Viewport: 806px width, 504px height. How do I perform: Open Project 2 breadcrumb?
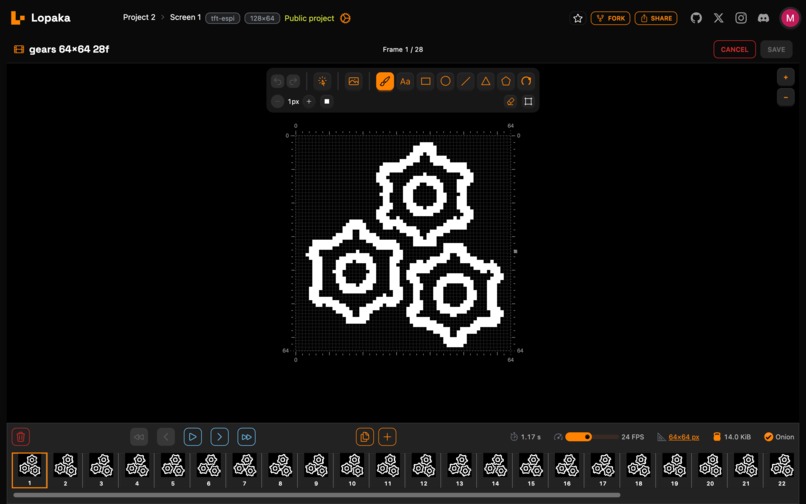[x=139, y=17]
